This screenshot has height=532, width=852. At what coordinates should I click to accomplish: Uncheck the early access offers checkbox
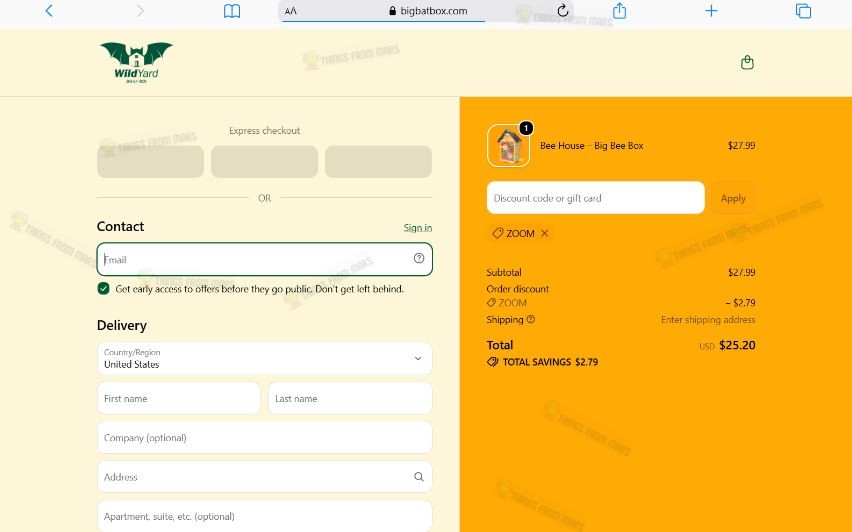pyautogui.click(x=103, y=289)
